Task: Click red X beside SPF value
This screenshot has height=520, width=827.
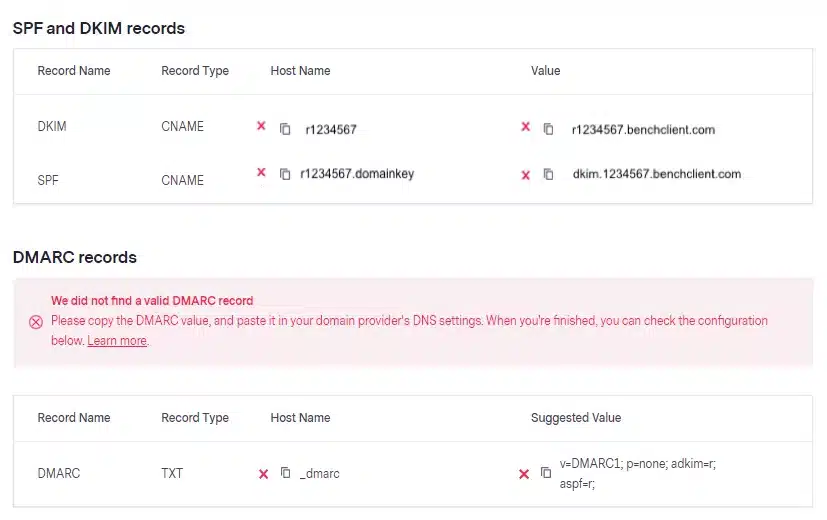Action: (525, 175)
